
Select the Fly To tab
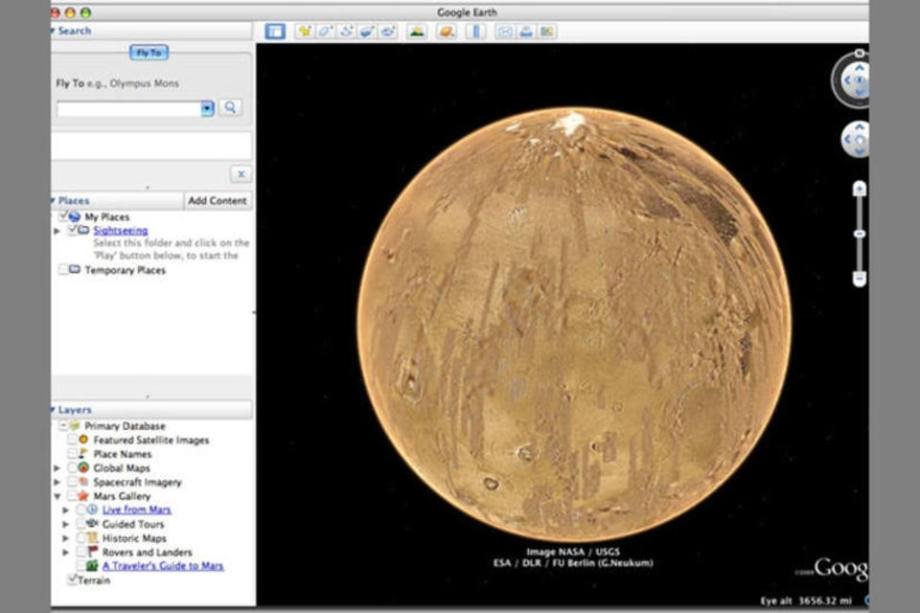pyautogui.click(x=148, y=53)
